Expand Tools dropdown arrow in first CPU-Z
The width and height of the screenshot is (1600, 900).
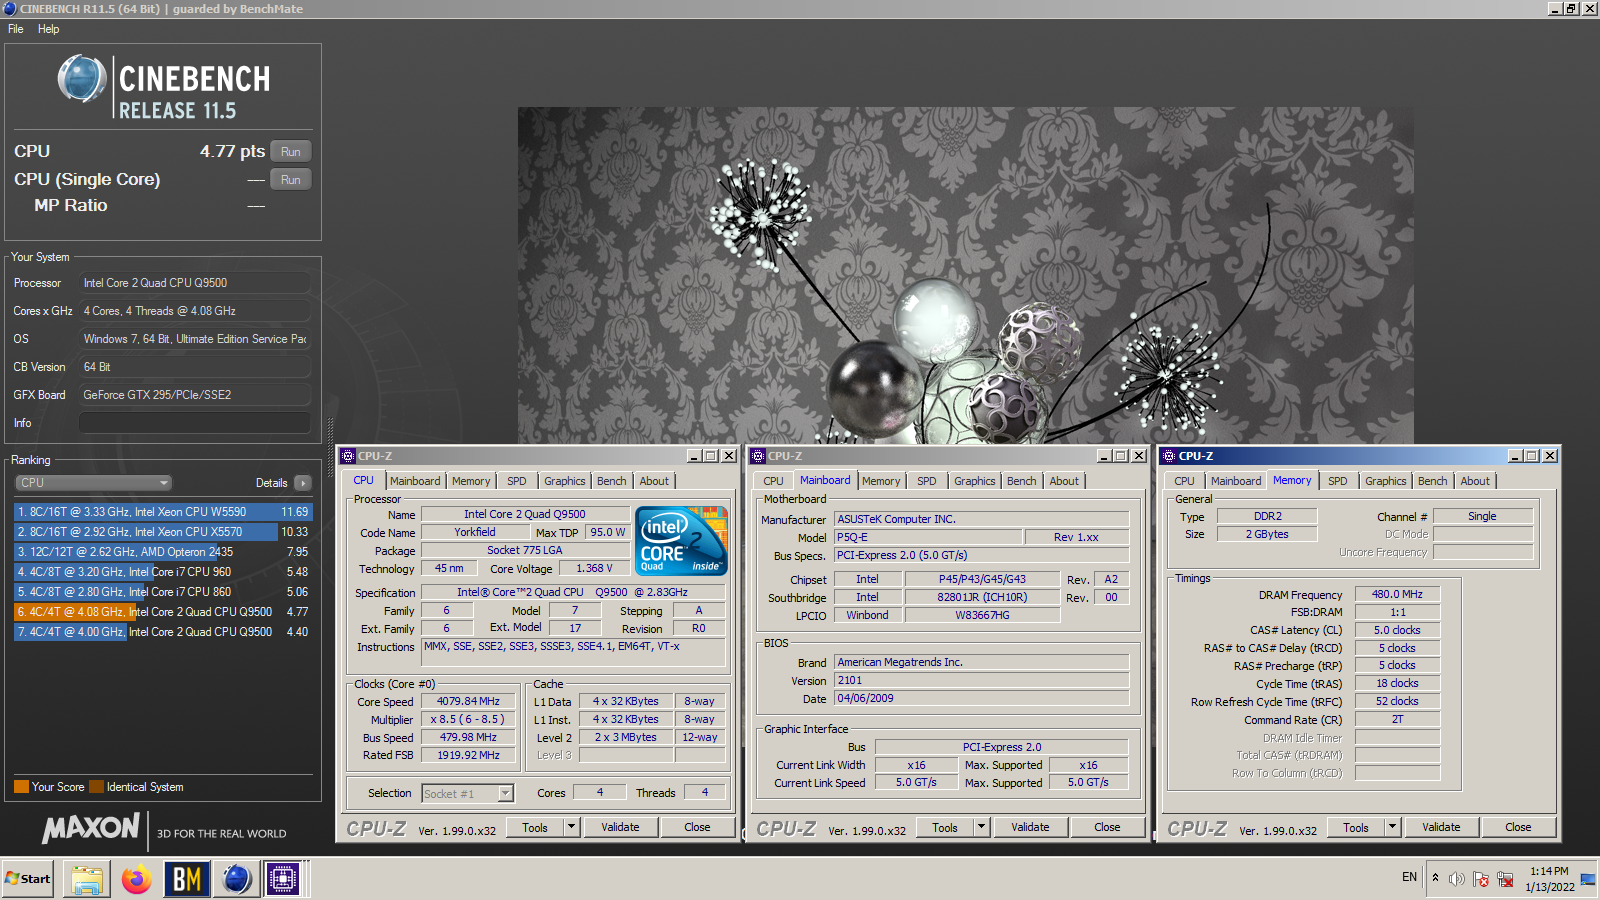tap(572, 827)
